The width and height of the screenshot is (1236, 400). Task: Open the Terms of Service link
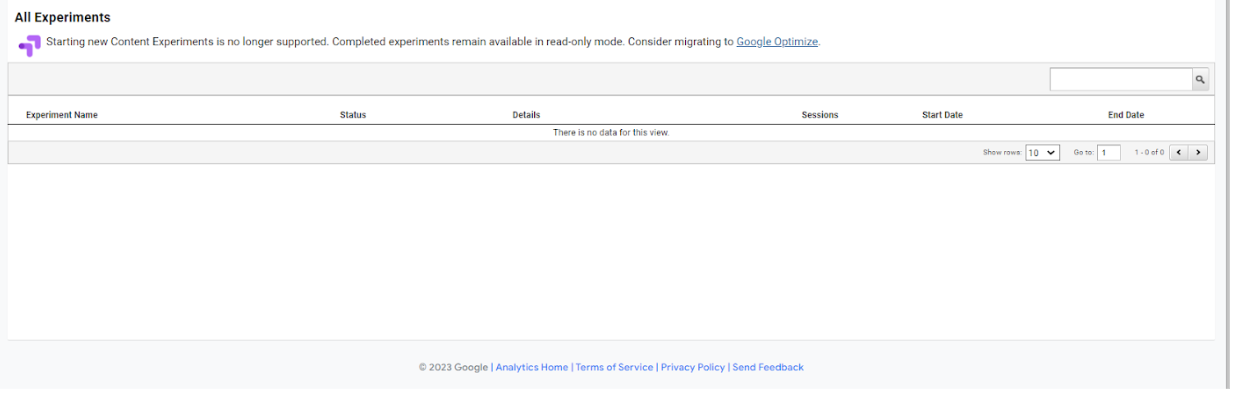(x=614, y=367)
